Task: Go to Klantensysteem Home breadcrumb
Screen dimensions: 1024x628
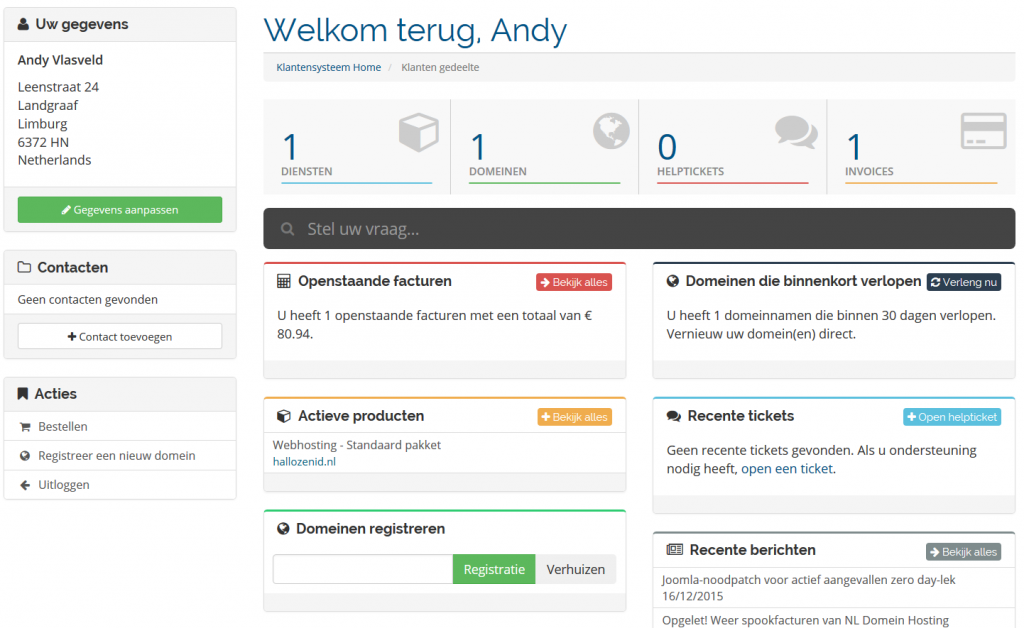Action: [x=328, y=67]
